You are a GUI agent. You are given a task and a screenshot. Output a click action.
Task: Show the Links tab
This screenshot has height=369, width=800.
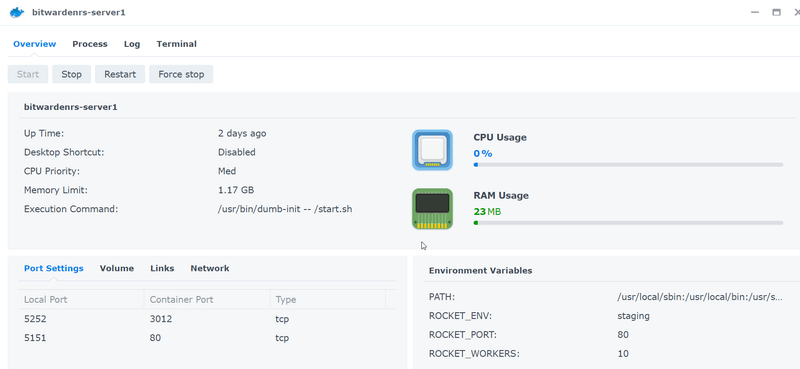(x=162, y=268)
